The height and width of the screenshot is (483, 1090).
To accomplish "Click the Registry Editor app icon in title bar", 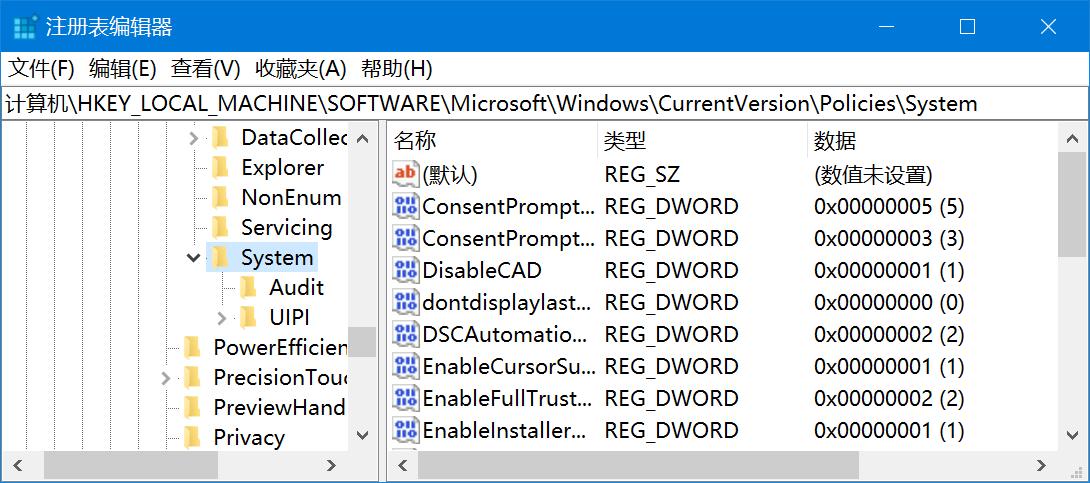I will (25, 27).
